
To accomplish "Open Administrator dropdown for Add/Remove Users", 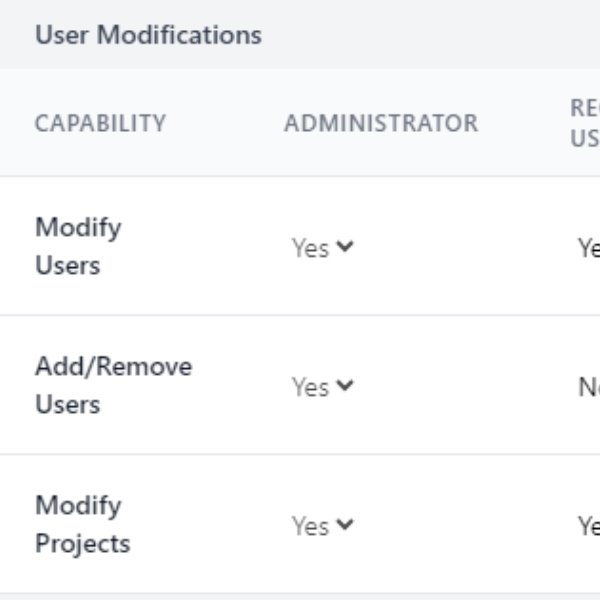I will (323, 386).
